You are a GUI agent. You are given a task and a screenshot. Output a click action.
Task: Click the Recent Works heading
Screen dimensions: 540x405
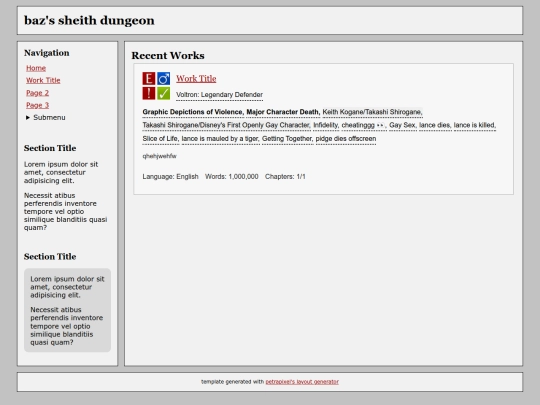[168, 55]
